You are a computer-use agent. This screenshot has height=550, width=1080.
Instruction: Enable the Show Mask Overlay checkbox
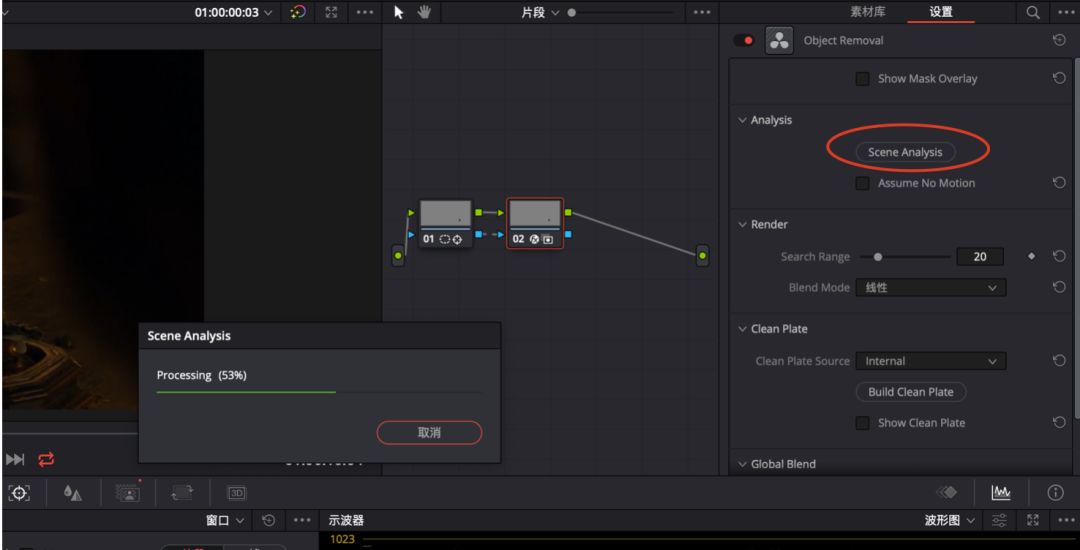pos(862,78)
